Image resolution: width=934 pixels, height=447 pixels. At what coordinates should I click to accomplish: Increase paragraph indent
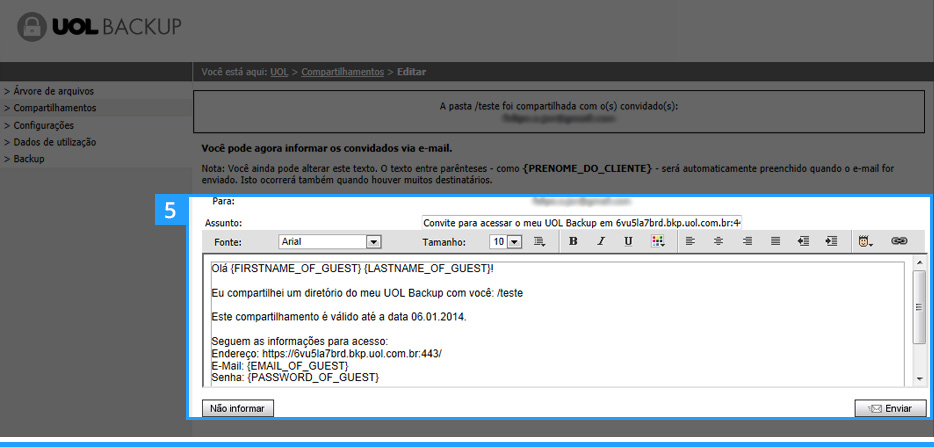(832, 241)
